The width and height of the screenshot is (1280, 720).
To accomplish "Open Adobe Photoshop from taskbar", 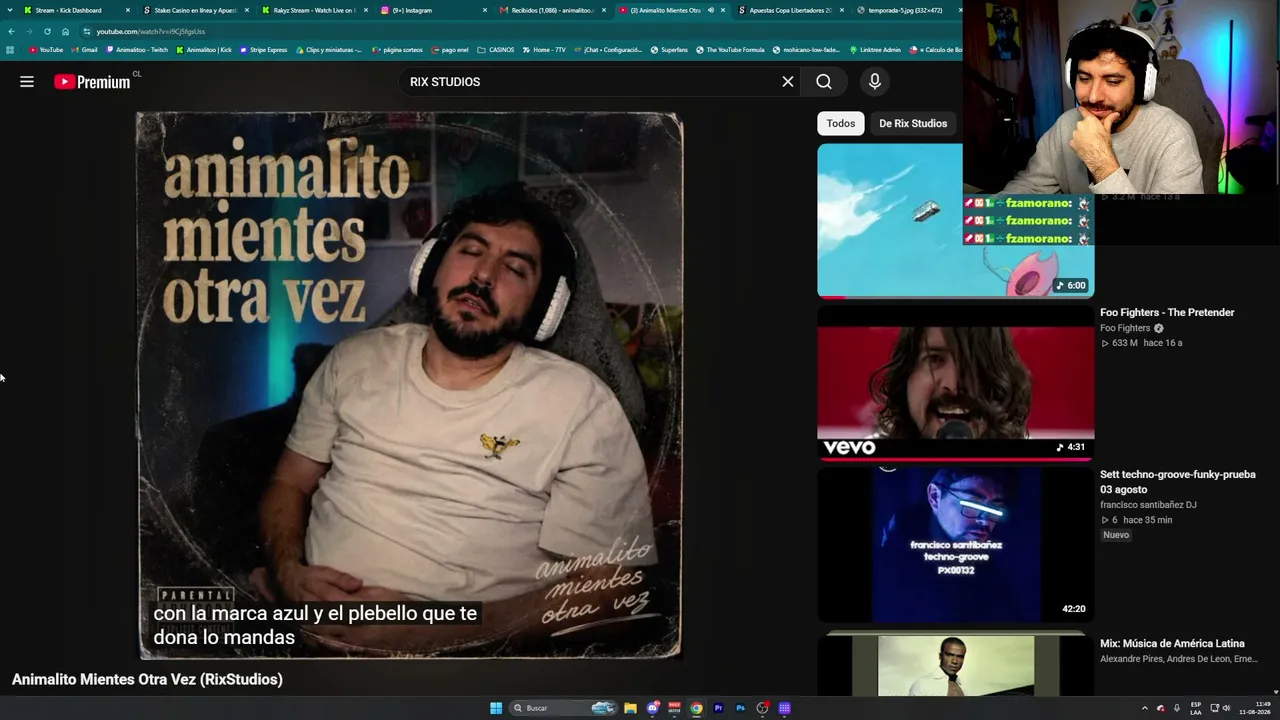I will pyautogui.click(x=740, y=708).
